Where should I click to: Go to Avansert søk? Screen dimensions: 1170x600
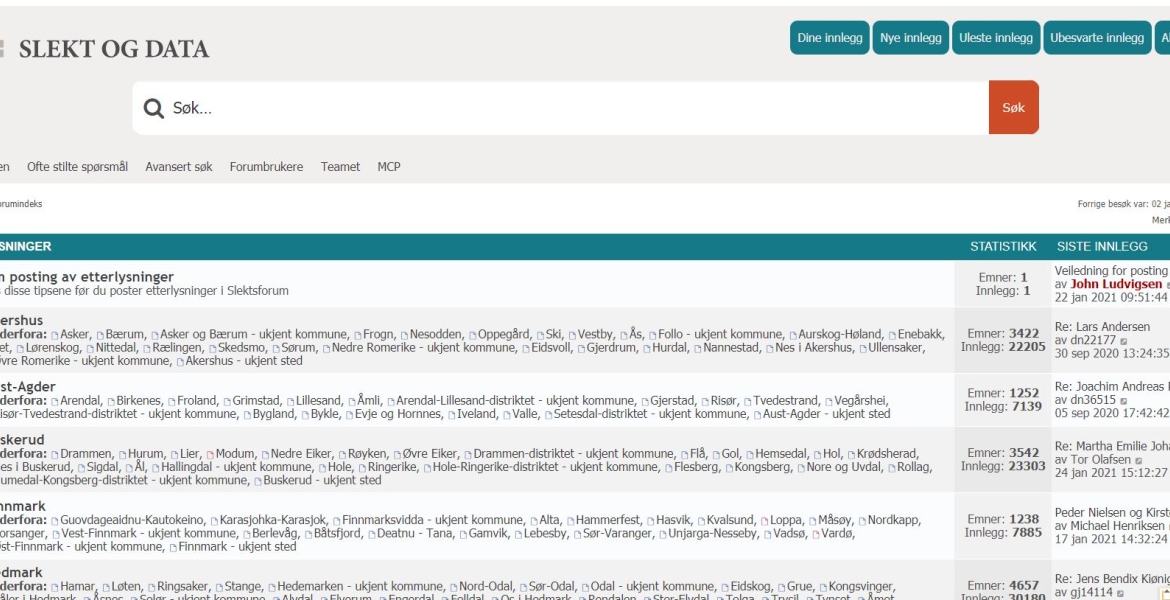click(x=179, y=166)
